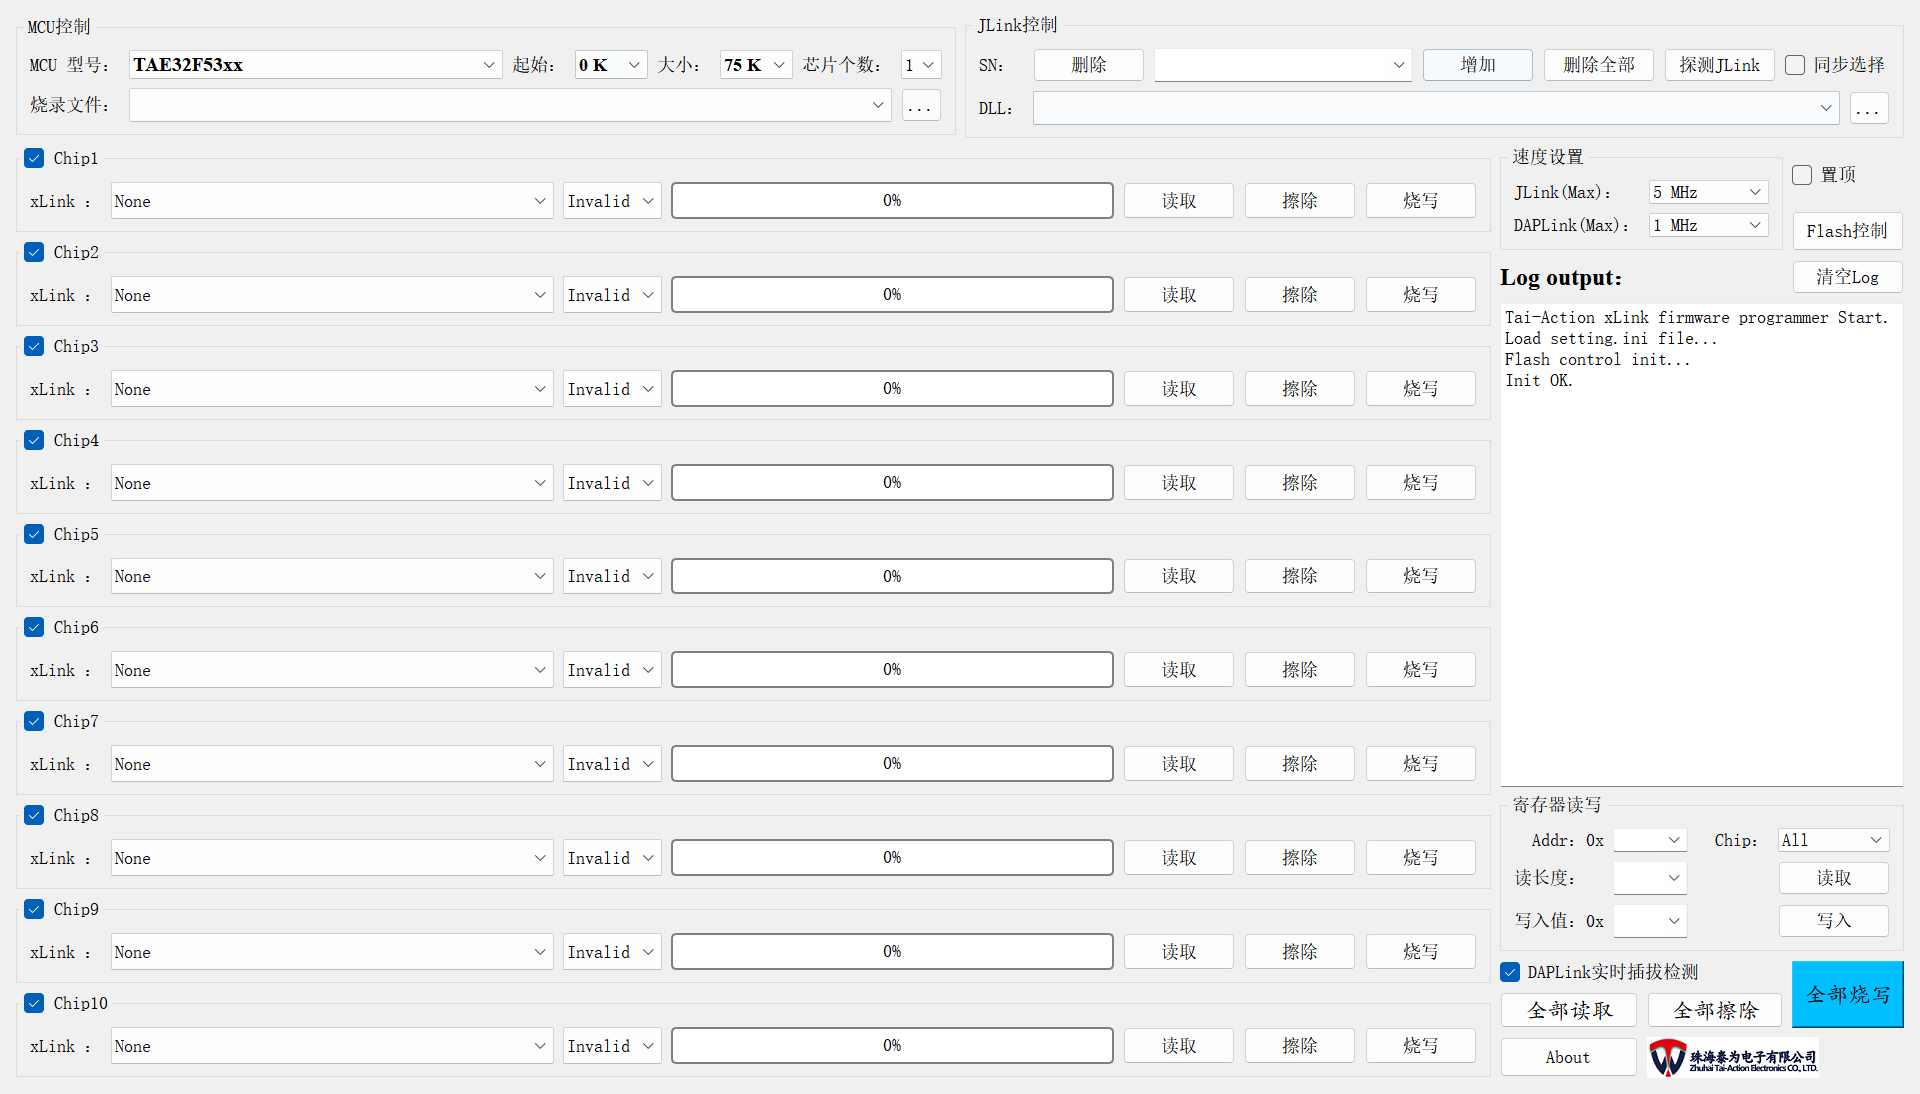1920x1094 pixels.
Task: Click the Flash控制 button
Action: pos(1846,231)
